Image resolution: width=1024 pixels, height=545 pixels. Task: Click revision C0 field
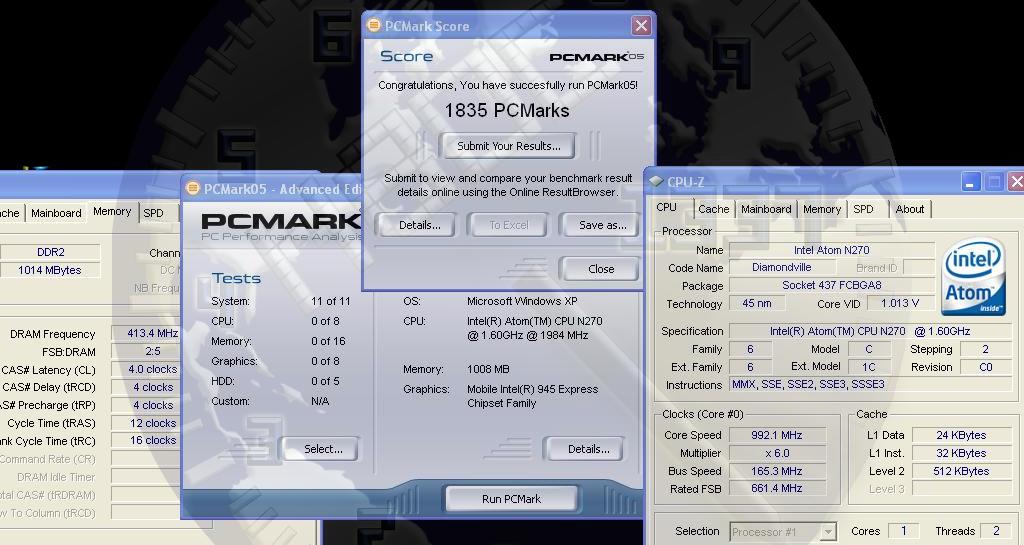tap(985, 367)
